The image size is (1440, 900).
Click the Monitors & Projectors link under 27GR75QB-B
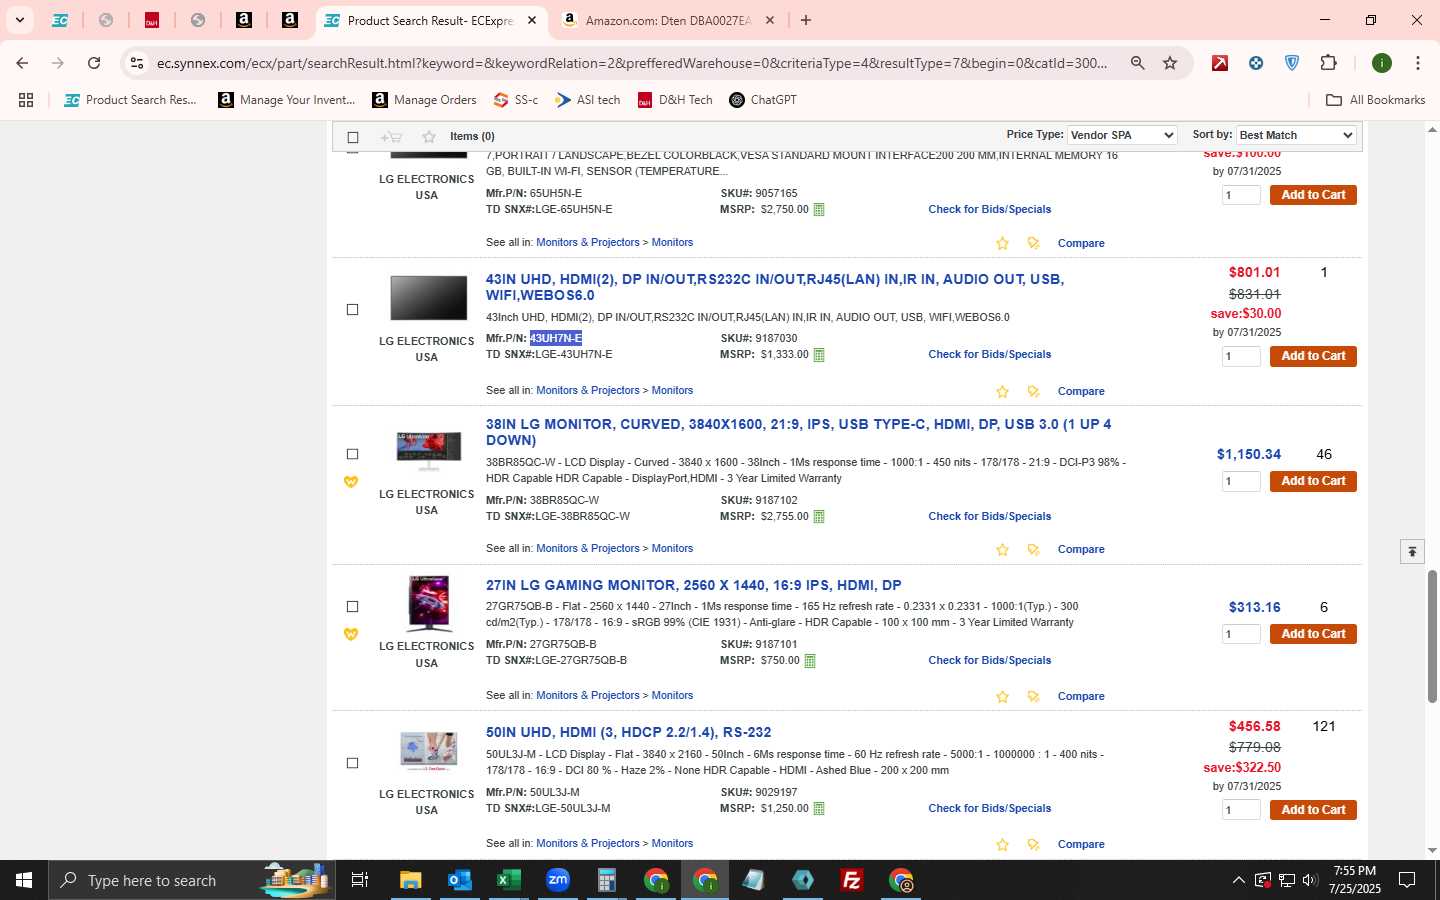588,695
